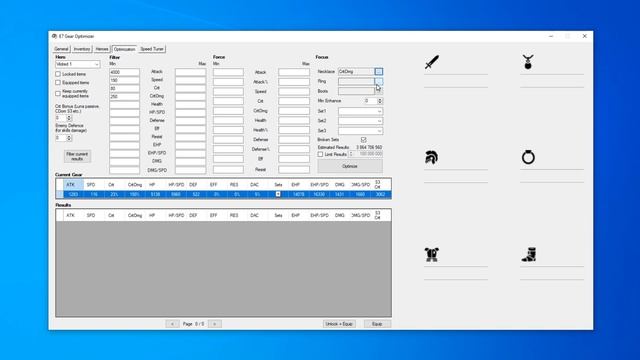
Task: Switch to the Inventory tab
Action: 82,49
